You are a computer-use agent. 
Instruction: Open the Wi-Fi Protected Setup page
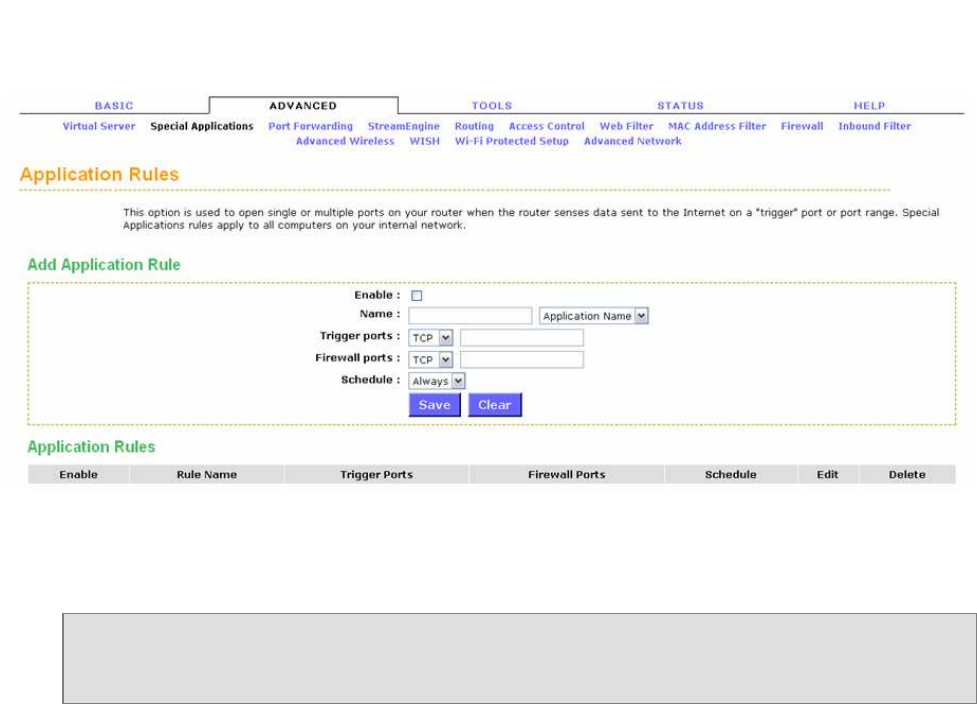512,141
